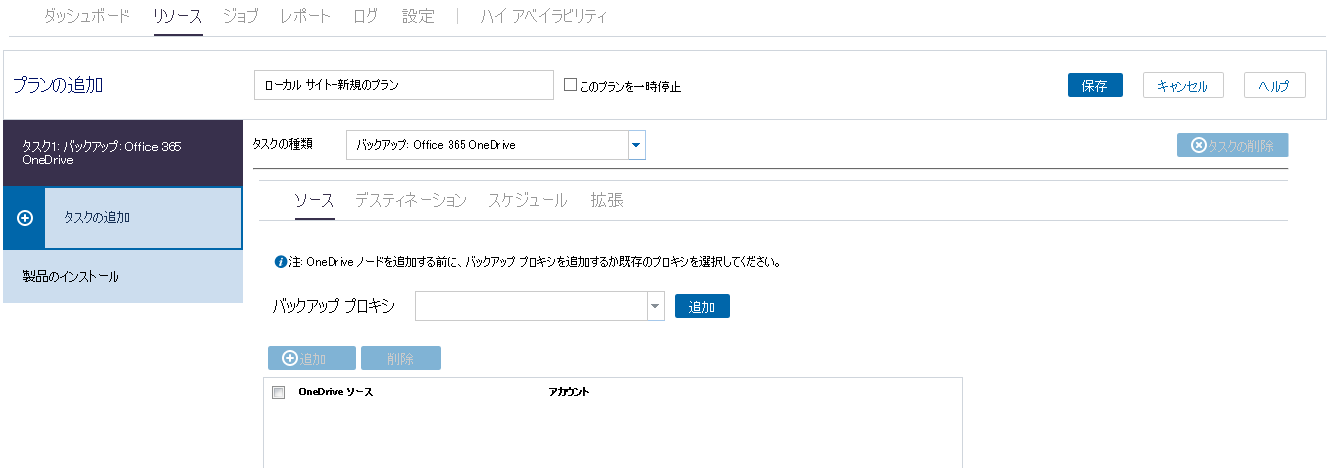Click the 追加 button beside the proxy field
1333x468 pixels.
(702, 306)
